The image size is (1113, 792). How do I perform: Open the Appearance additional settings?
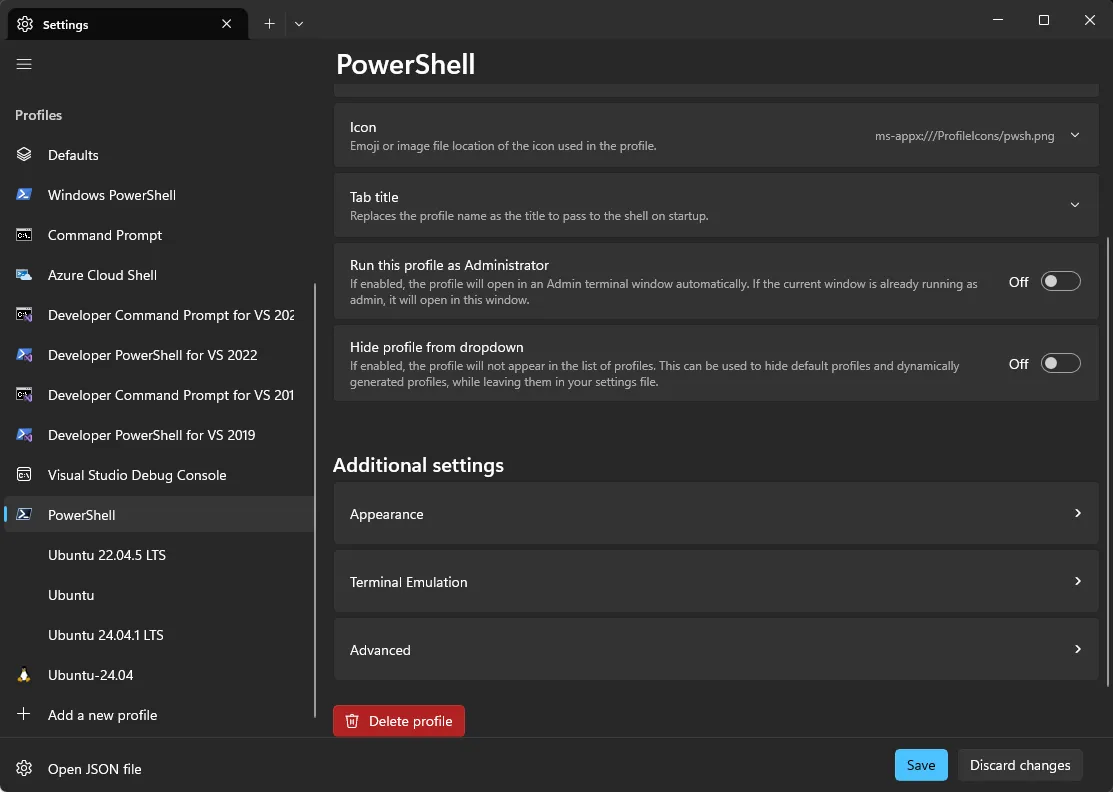click(x=715, y=513)
